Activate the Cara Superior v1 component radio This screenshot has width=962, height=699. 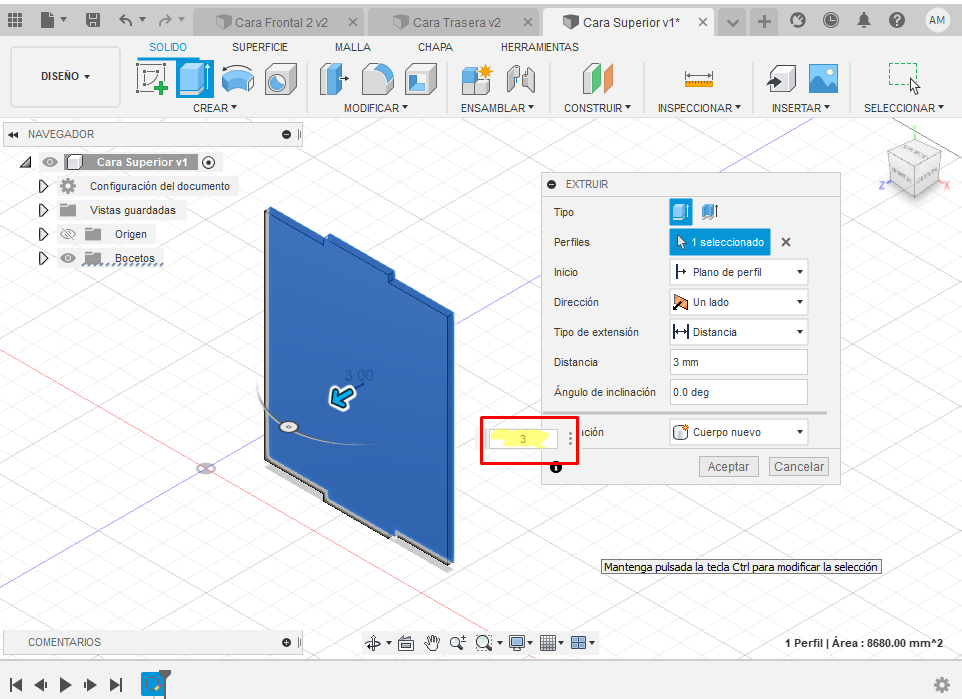coord(209,162)
